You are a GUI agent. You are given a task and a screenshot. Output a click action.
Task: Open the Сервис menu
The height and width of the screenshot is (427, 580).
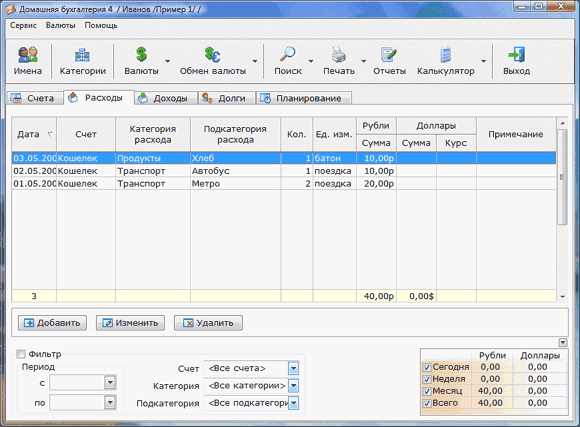[23, 26]
